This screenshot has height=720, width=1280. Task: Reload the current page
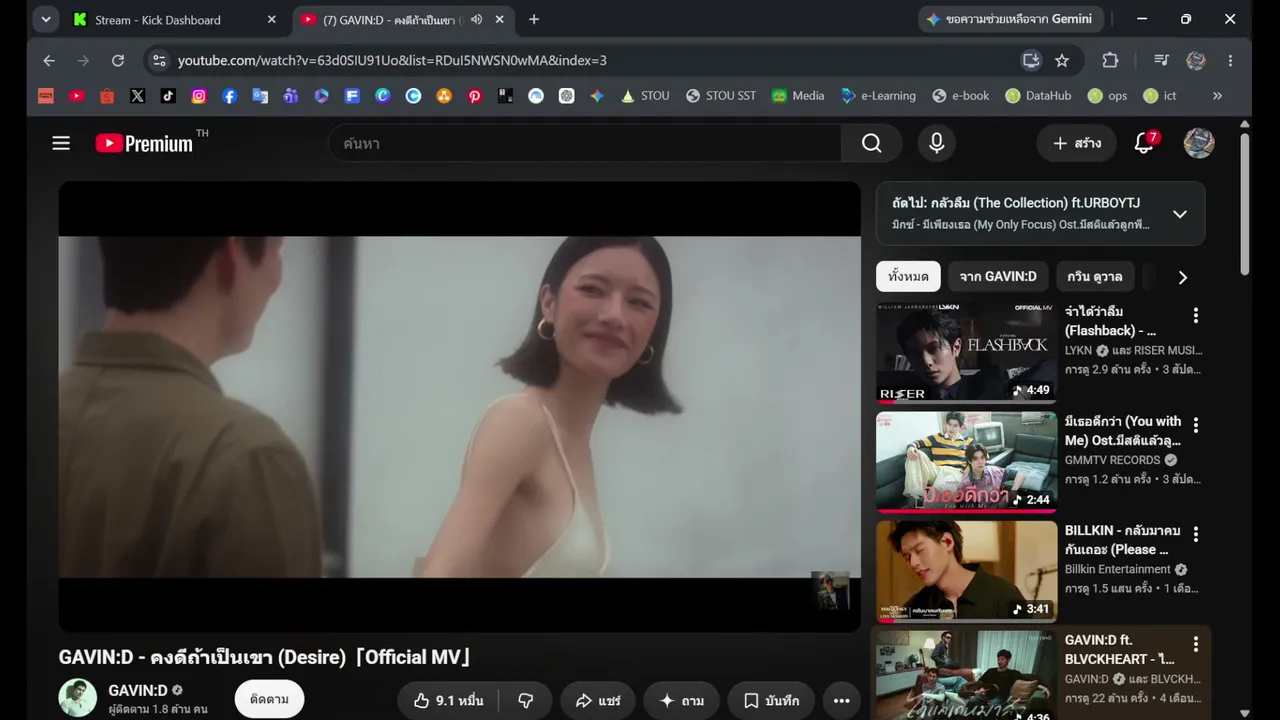118,60
